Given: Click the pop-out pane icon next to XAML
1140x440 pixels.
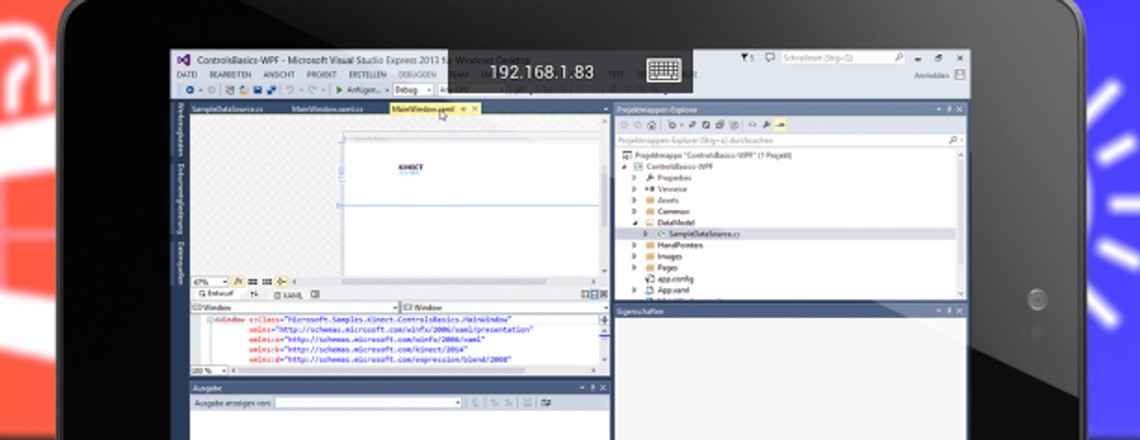Looking at the screenshot, I should [x=315, y=295].
